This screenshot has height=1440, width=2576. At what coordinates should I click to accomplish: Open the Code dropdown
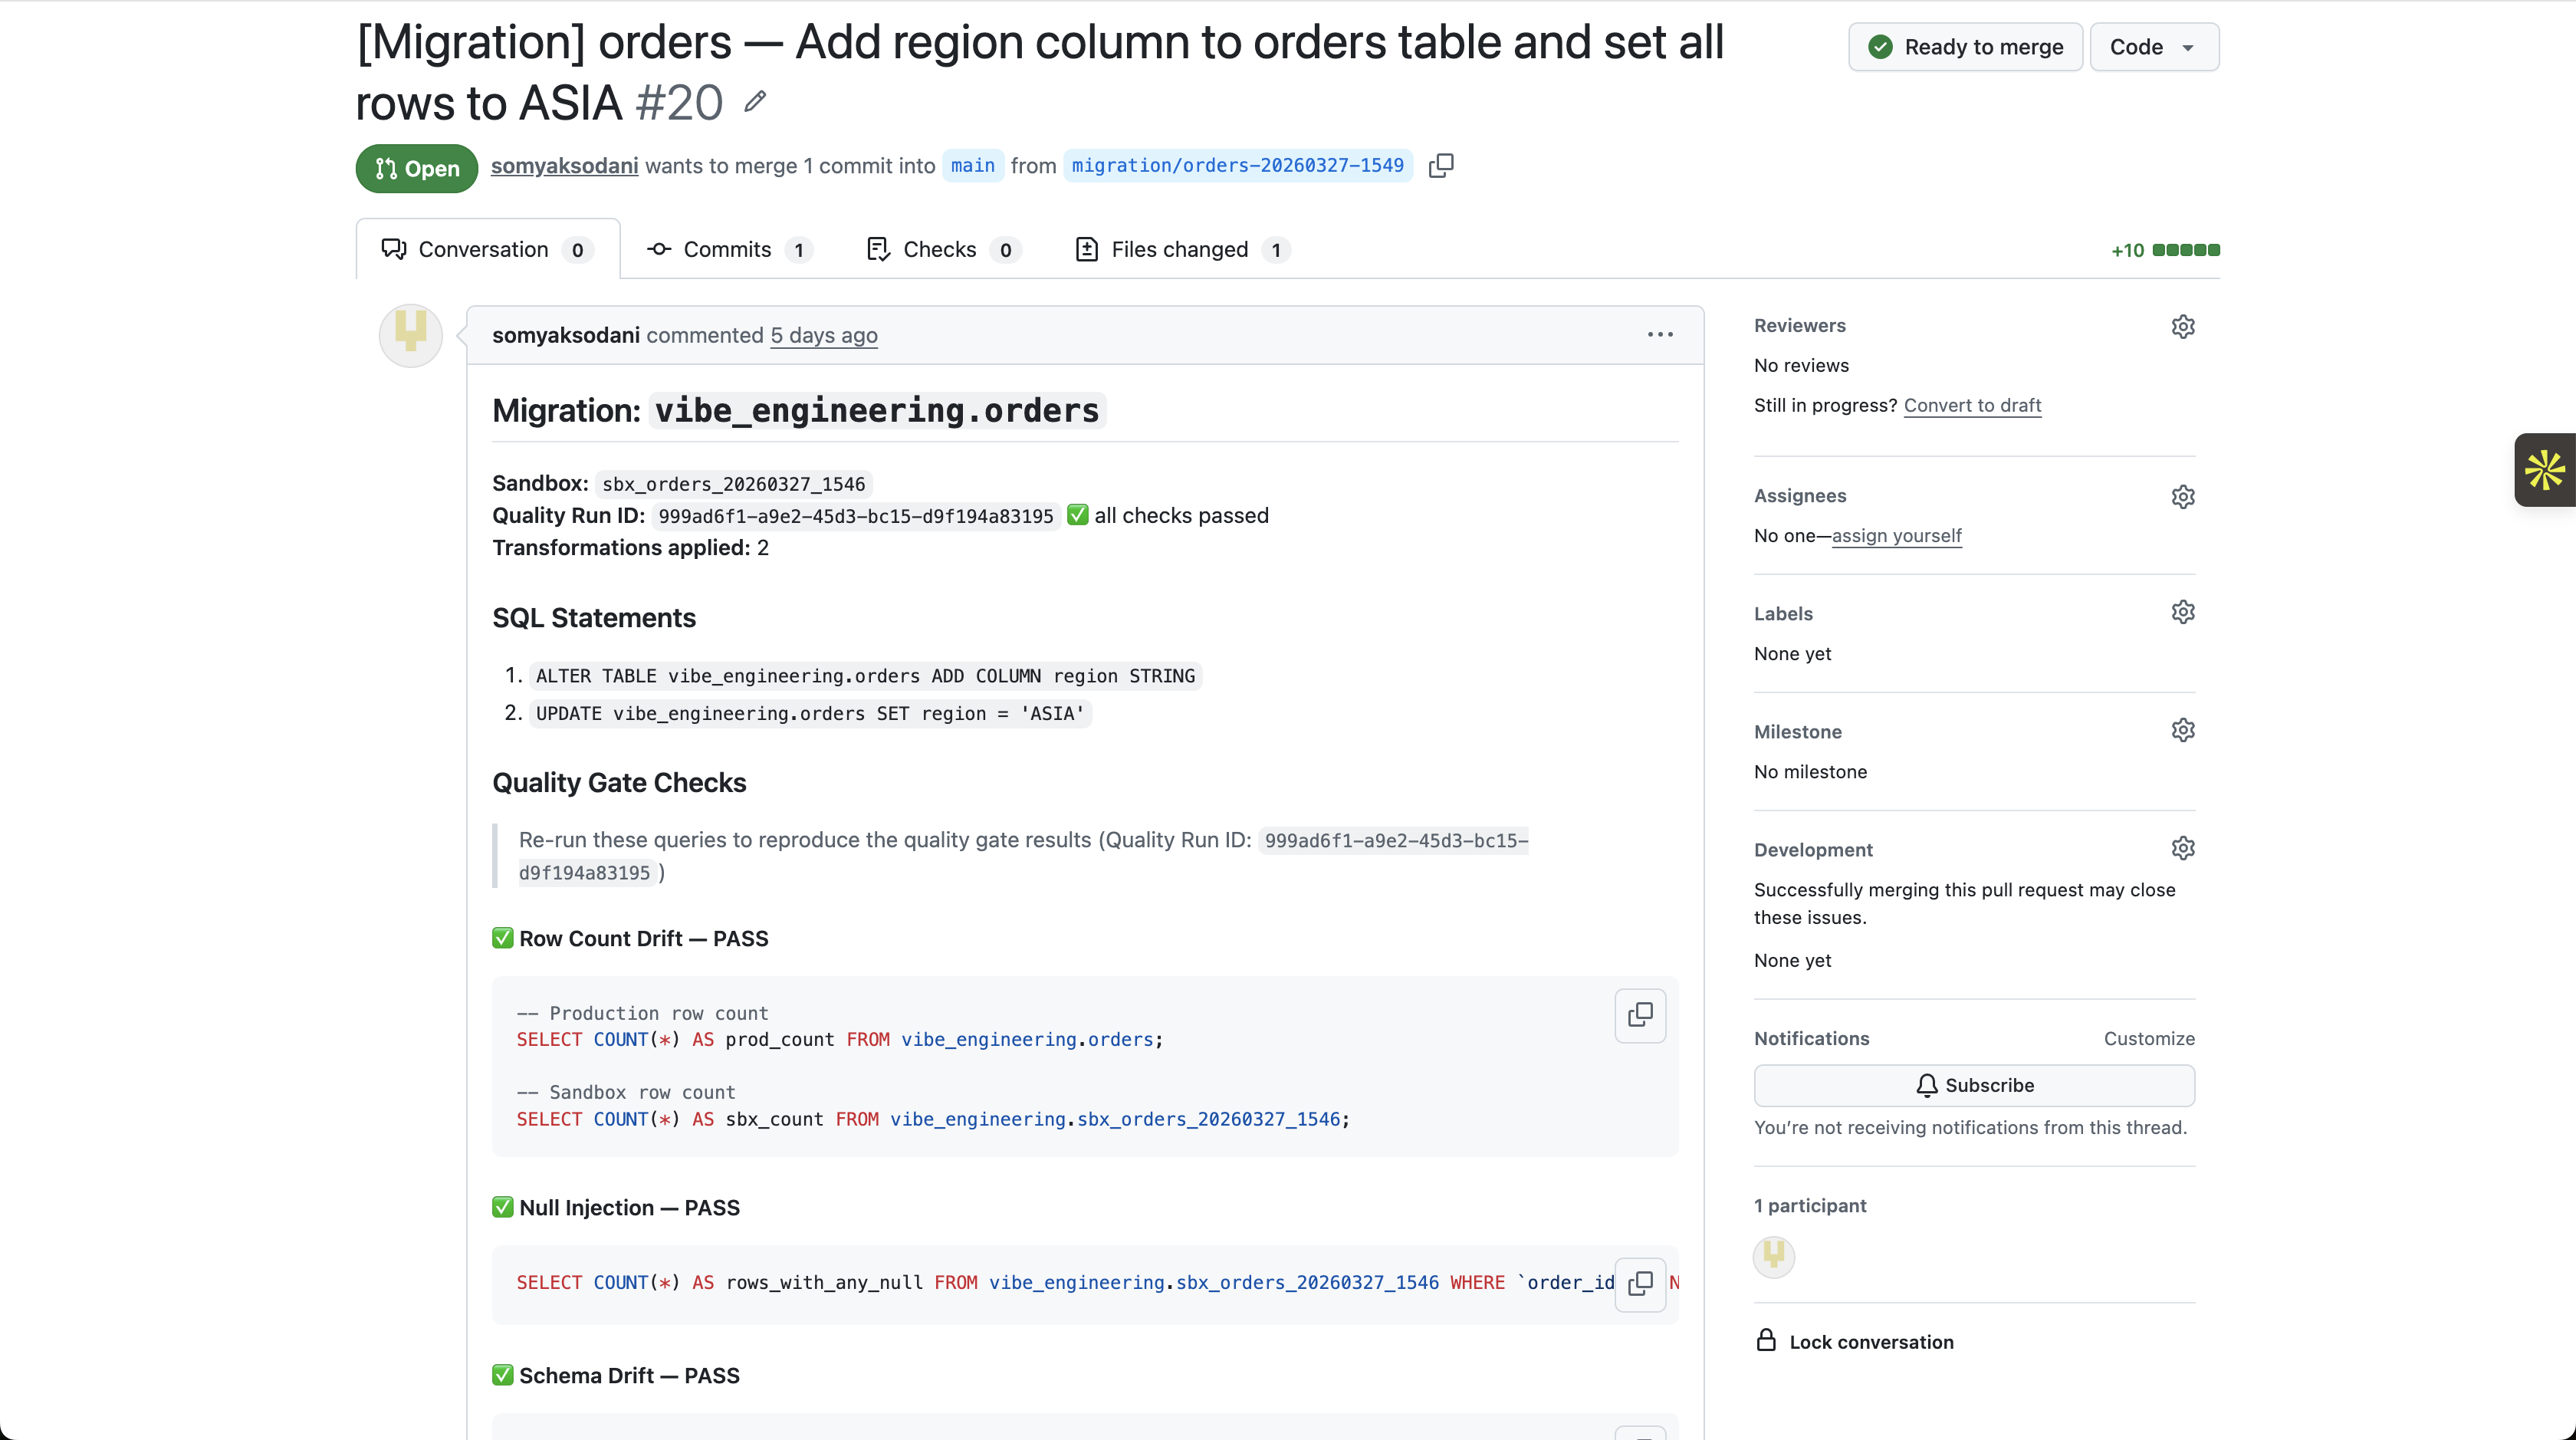[2153, 46]
